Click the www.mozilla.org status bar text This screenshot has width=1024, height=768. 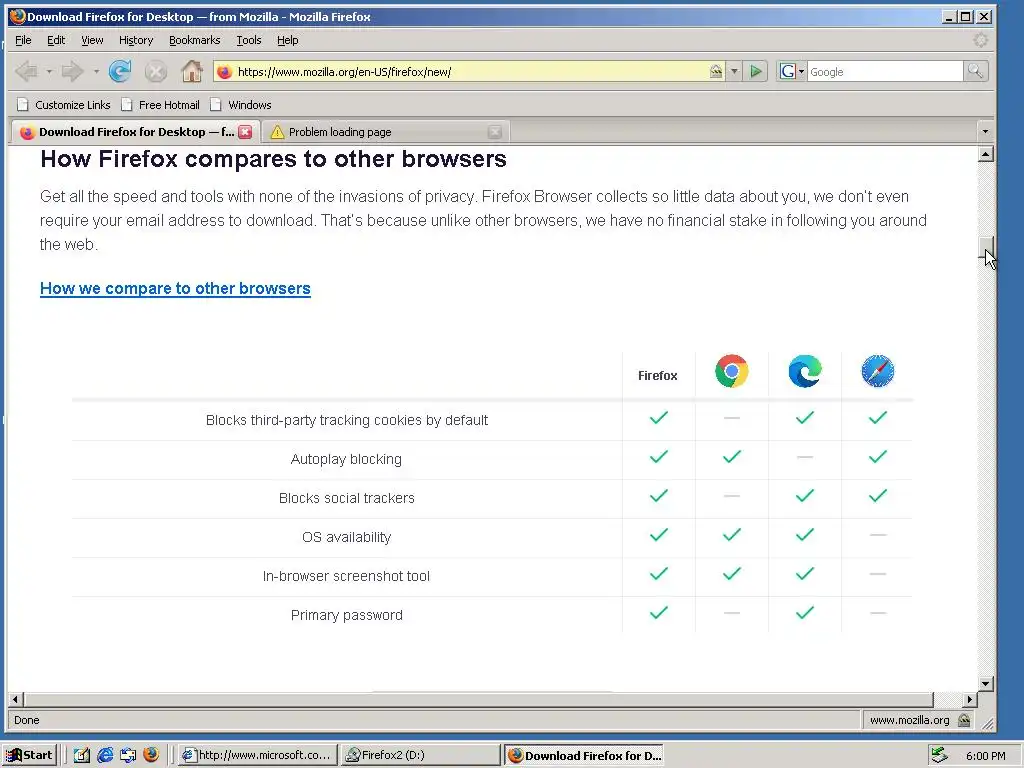tap(909, 720)
